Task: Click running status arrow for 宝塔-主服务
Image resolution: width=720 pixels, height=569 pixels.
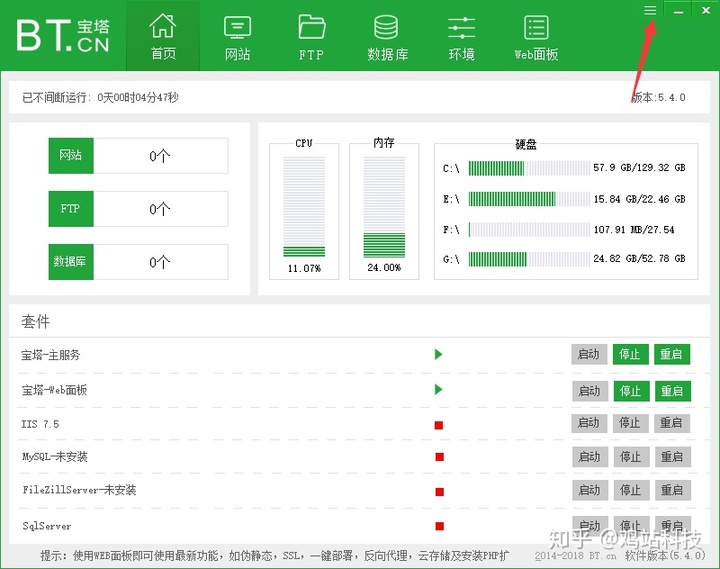Action: pyautogui.click(x=439, y=354)
